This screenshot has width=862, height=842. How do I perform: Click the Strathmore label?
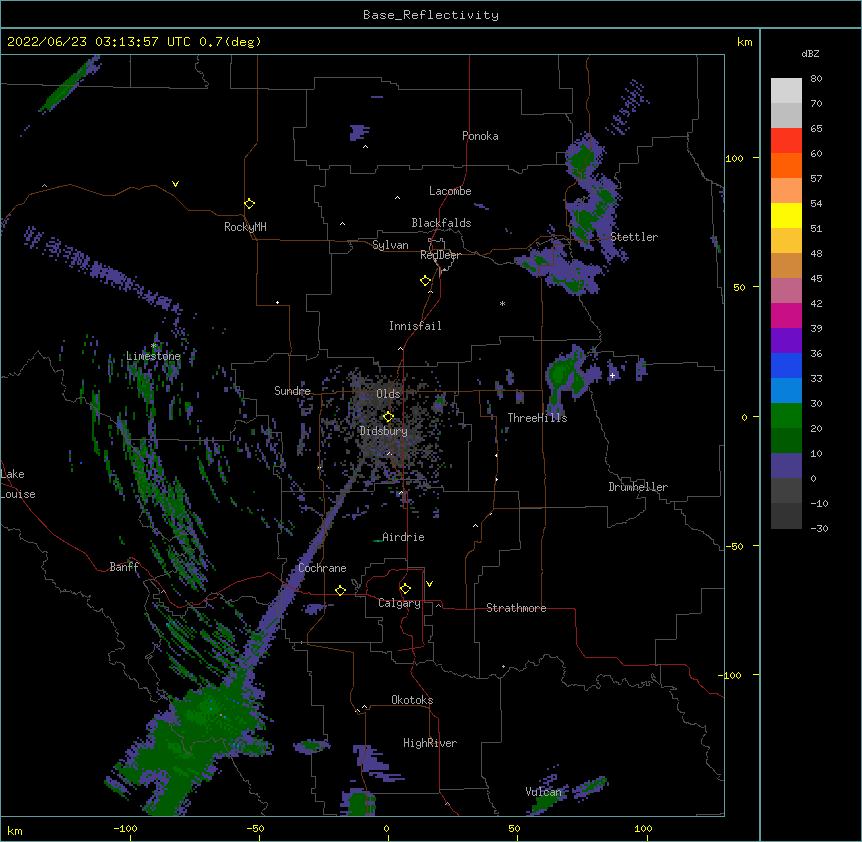click(516, 608)
